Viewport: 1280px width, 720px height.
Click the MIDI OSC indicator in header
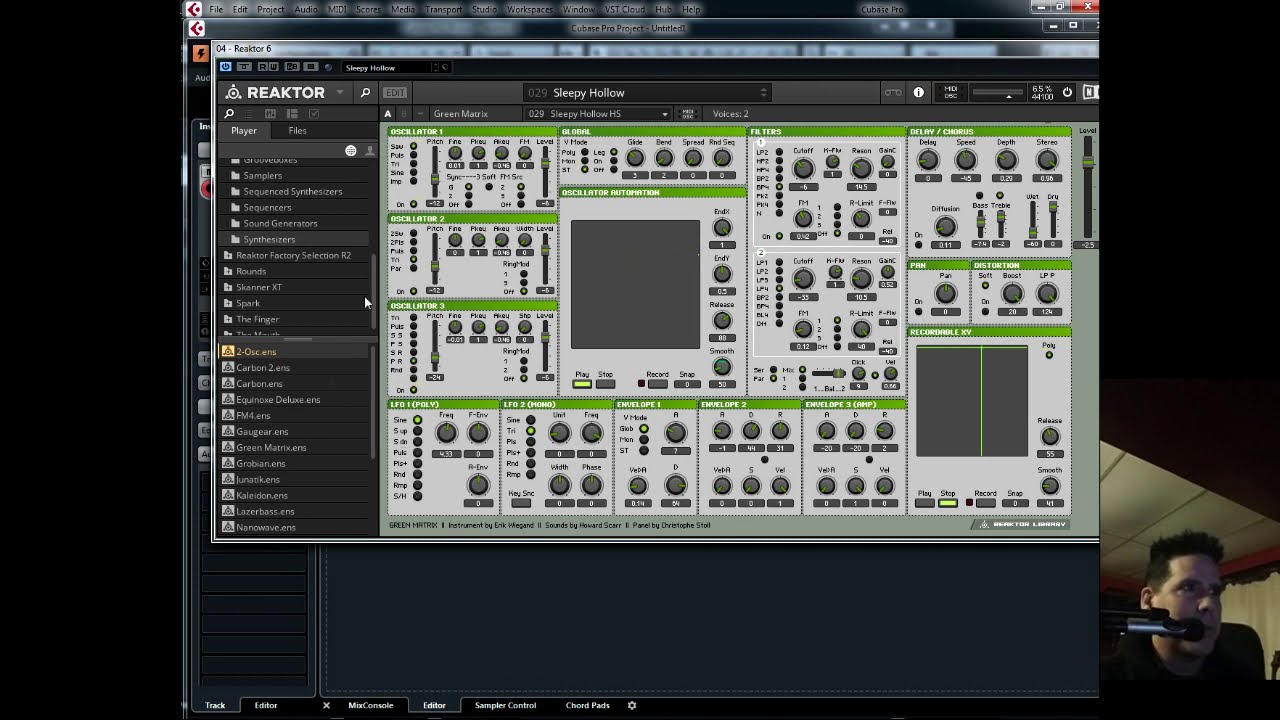pos(950,92)
